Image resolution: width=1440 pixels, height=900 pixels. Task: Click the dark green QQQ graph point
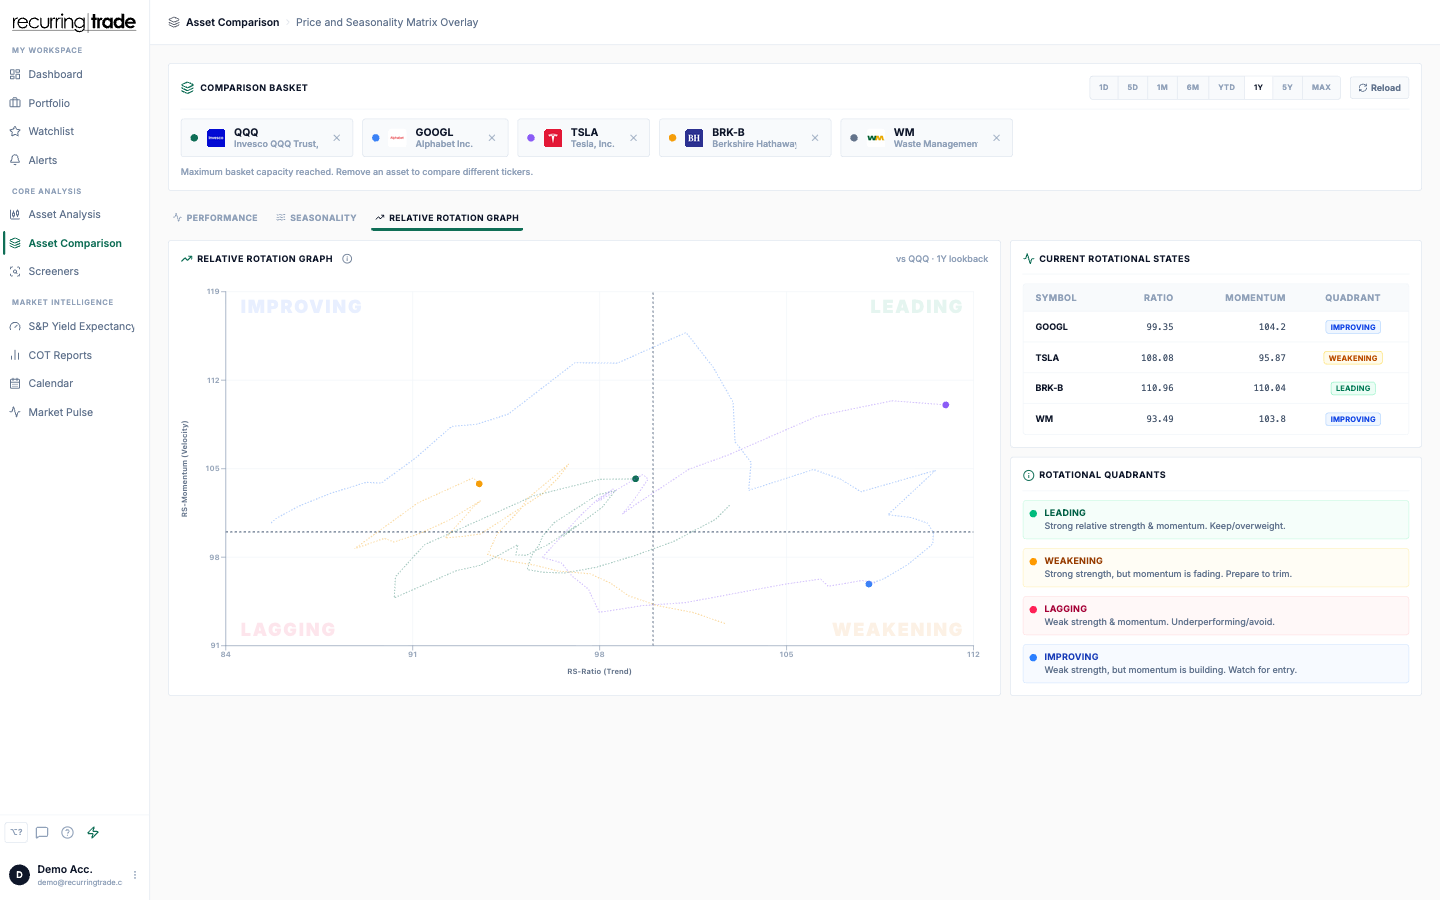tap(636, 479)
